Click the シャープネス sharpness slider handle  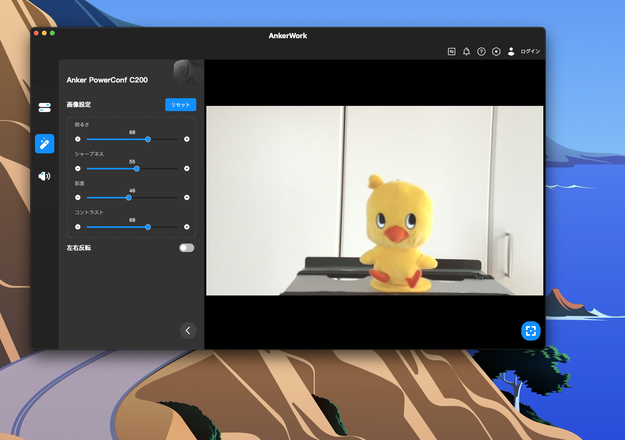pos(137,169)
